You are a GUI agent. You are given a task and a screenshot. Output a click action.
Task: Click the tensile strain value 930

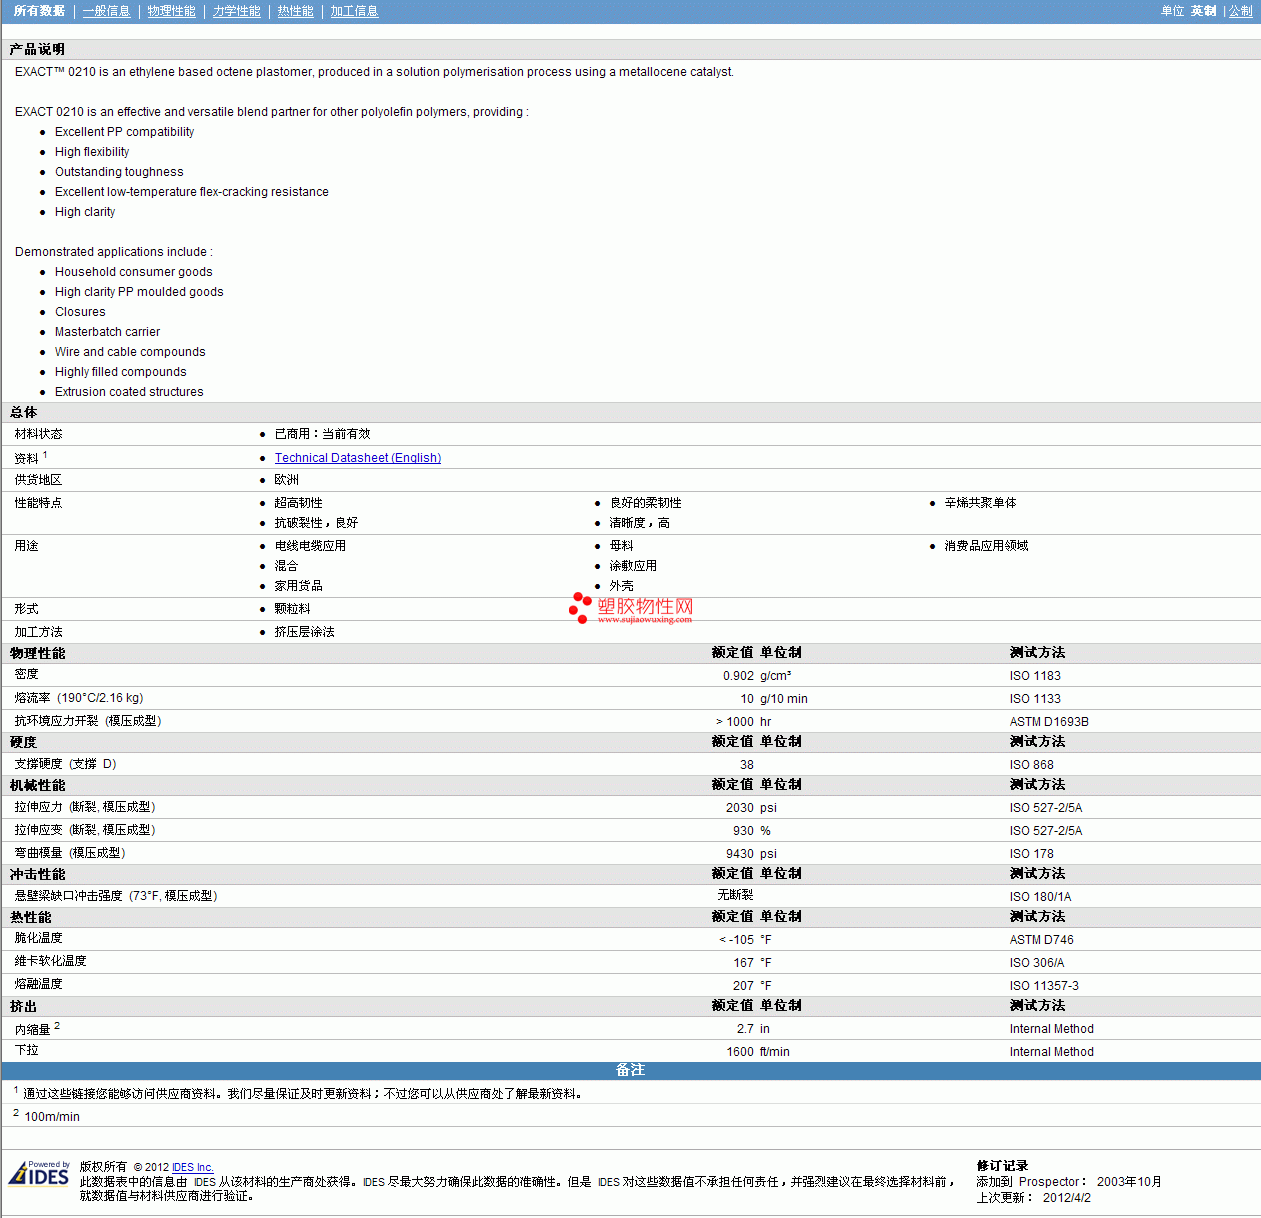coord(743,831)
